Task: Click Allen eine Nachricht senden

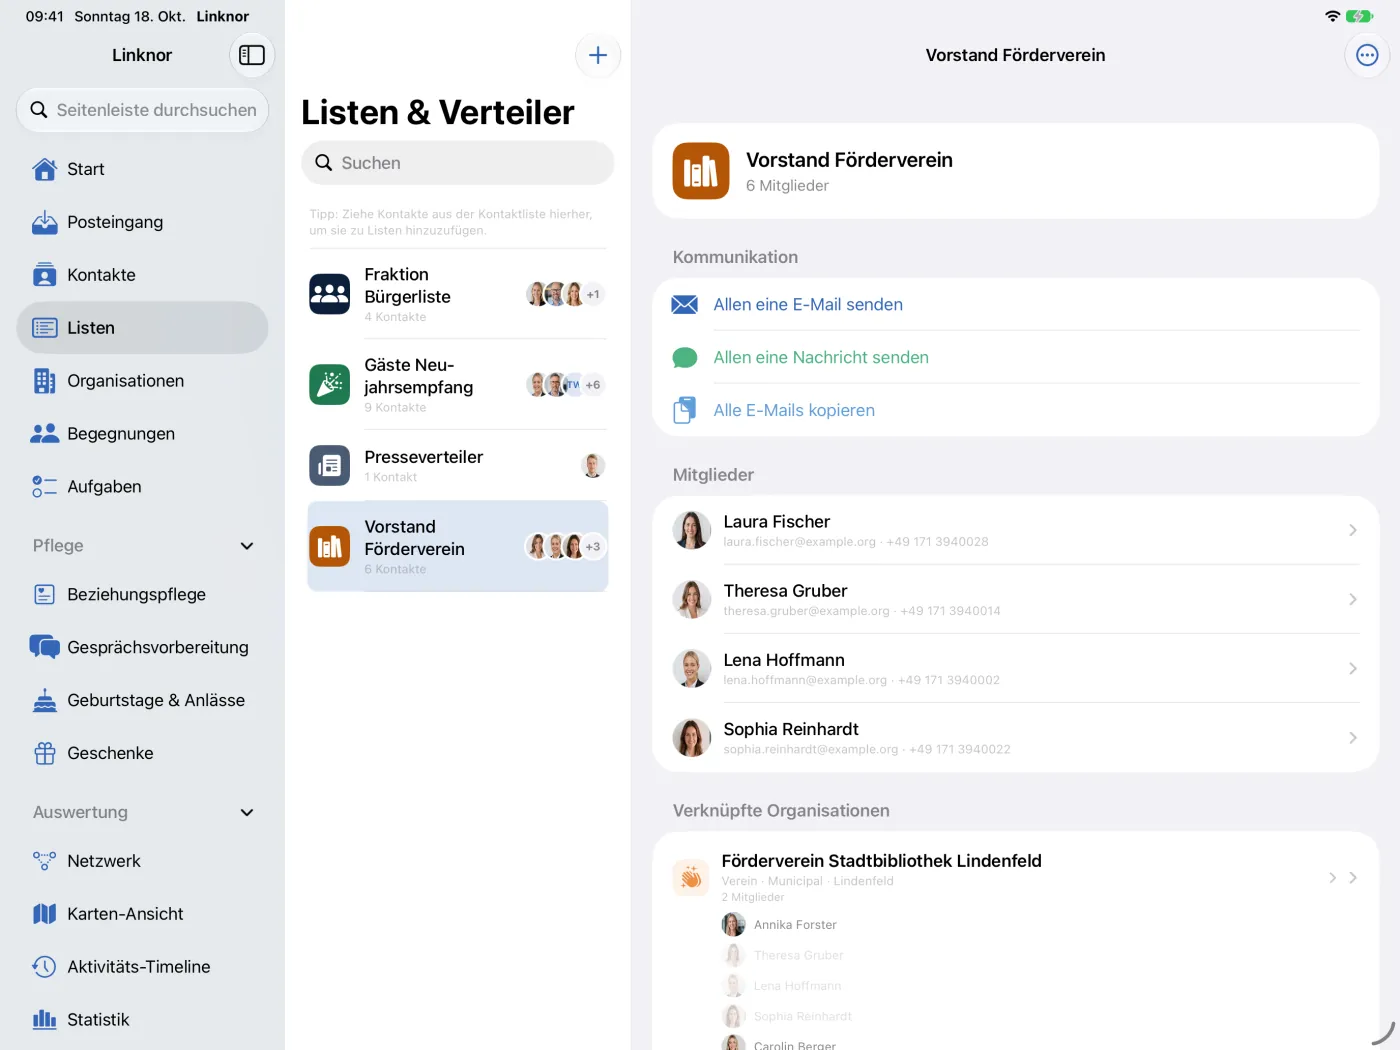Action: pyautogui.click(x=821, y=358)
